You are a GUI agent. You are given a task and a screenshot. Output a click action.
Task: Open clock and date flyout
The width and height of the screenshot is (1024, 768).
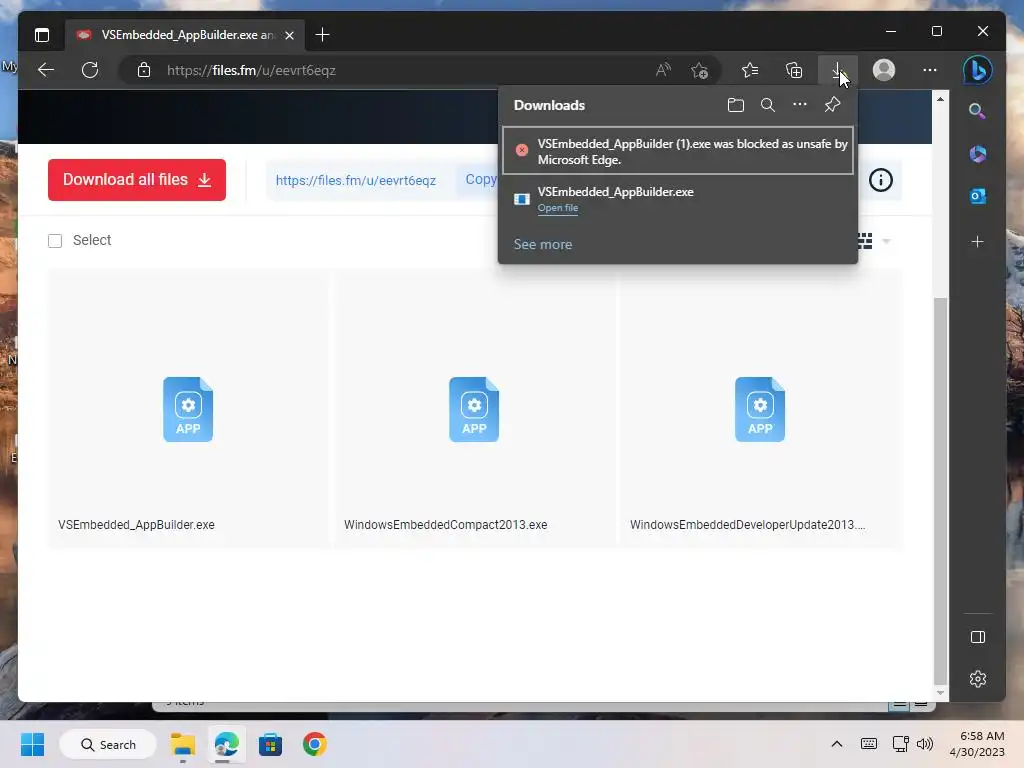coord(977,744)
